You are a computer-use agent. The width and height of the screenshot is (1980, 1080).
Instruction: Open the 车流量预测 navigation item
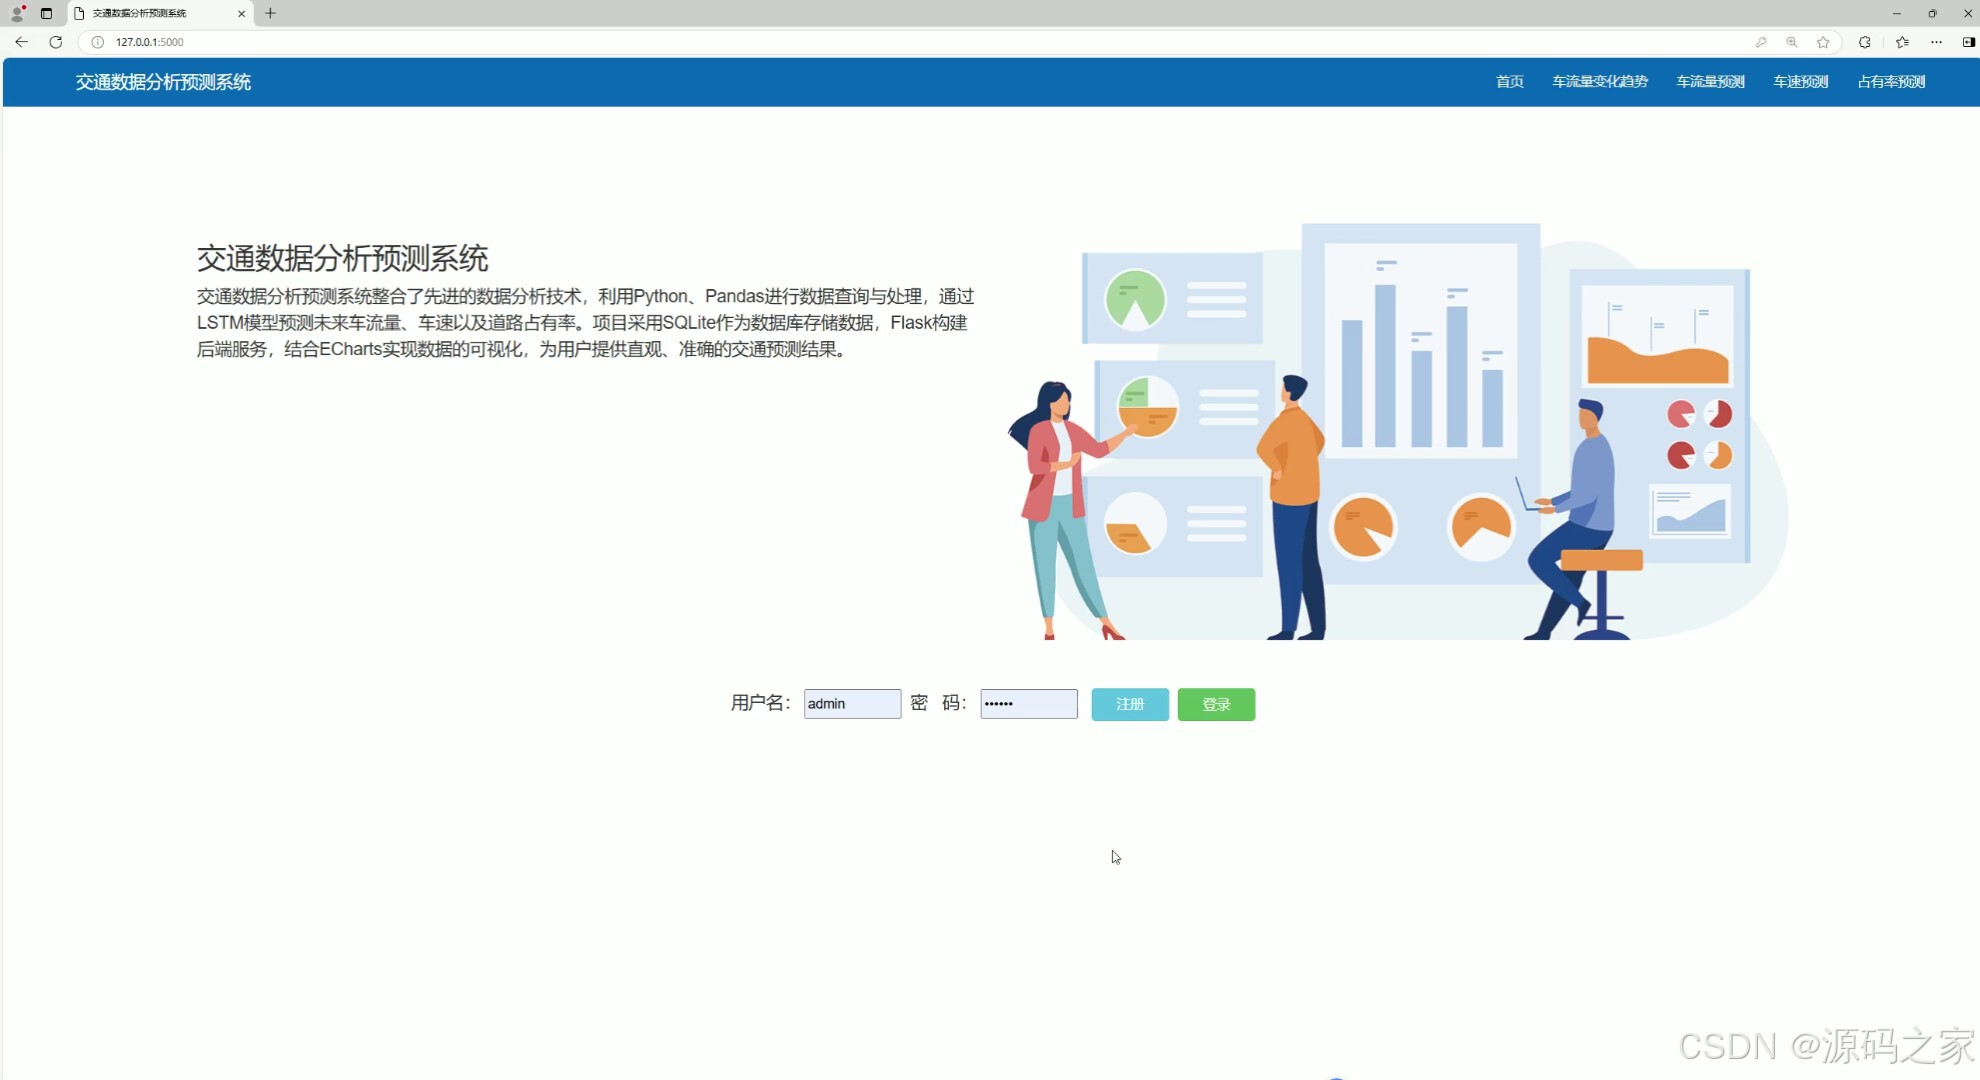1709,81
